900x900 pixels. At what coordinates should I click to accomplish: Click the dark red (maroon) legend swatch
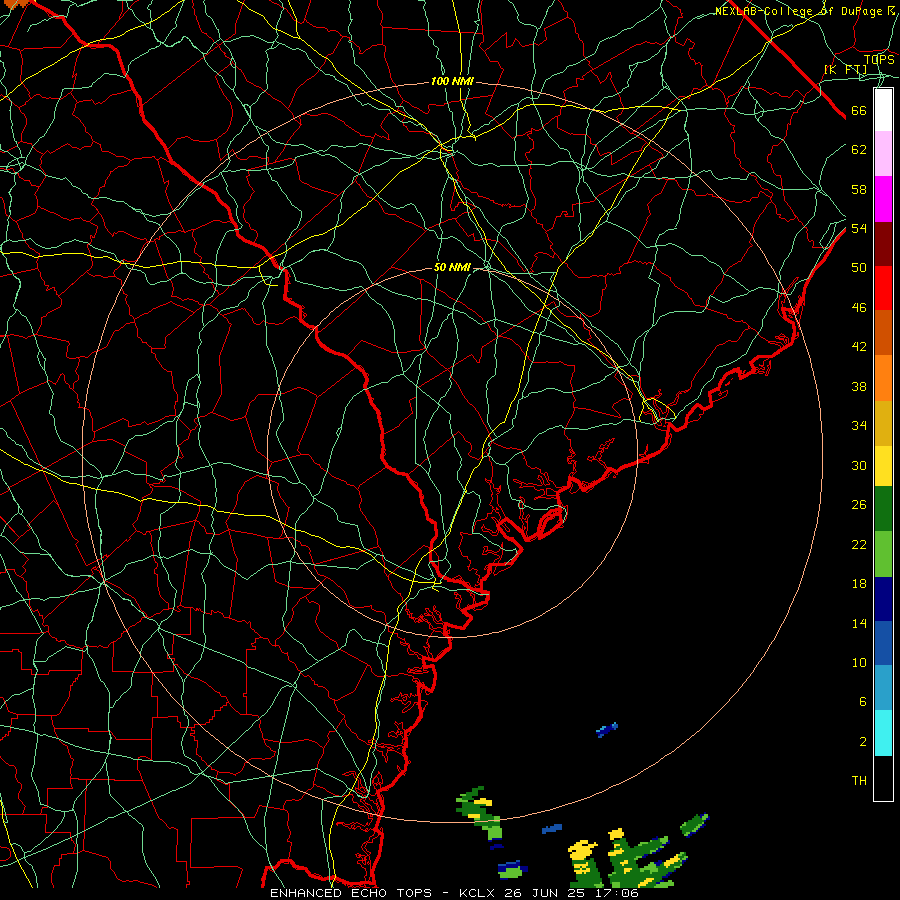click(883, 243)
